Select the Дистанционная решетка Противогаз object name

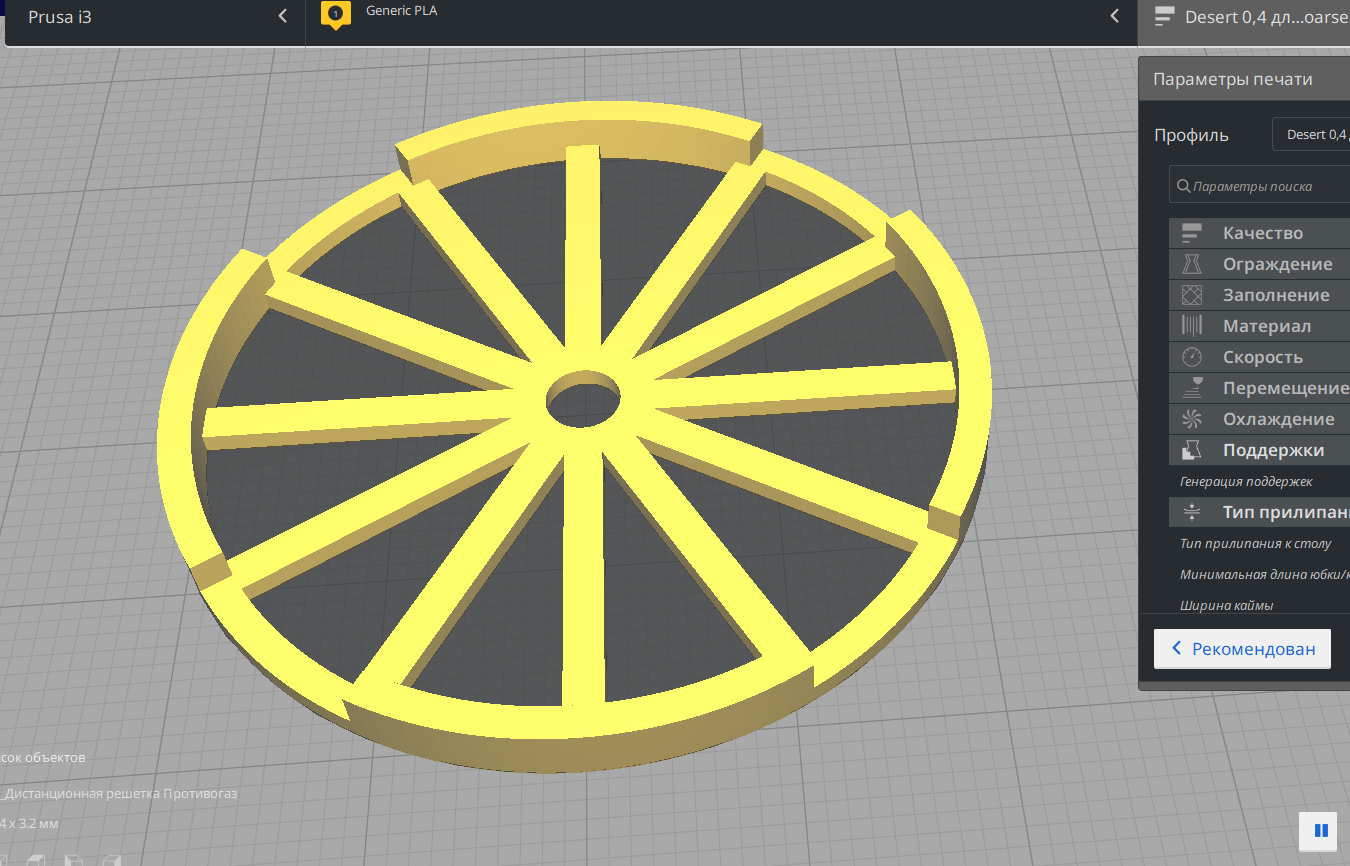tap(121, 793)
